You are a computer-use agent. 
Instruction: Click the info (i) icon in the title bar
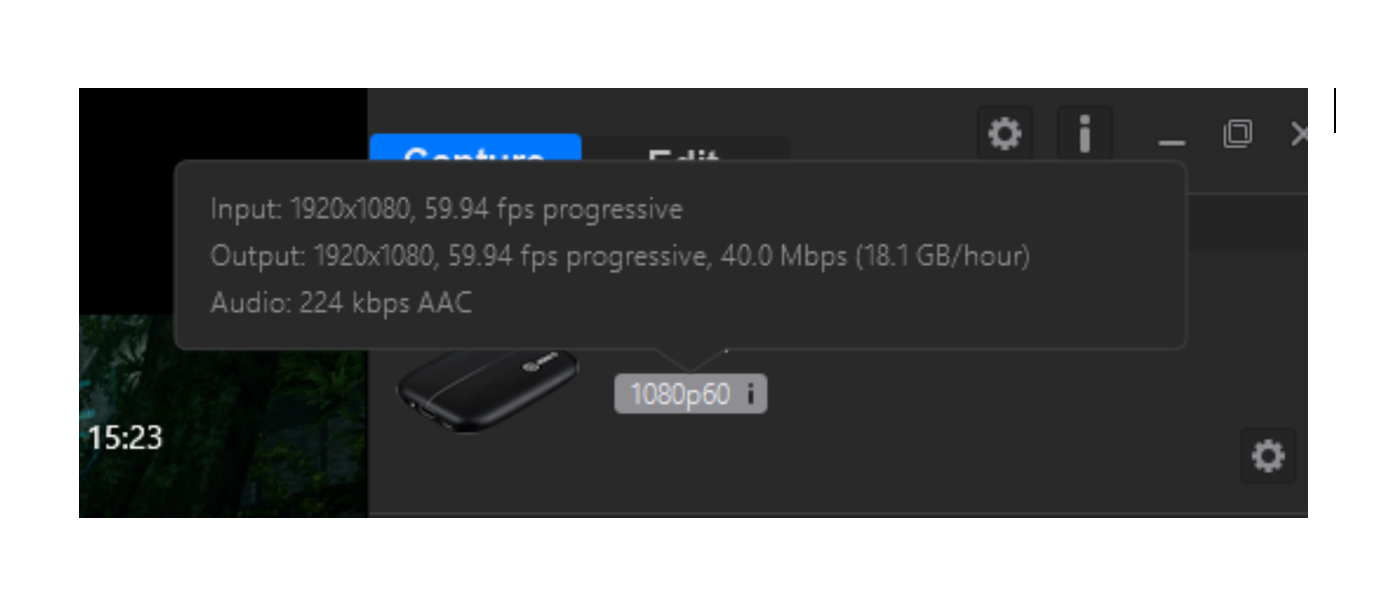pyautogui.click(x=1085, y=133)
